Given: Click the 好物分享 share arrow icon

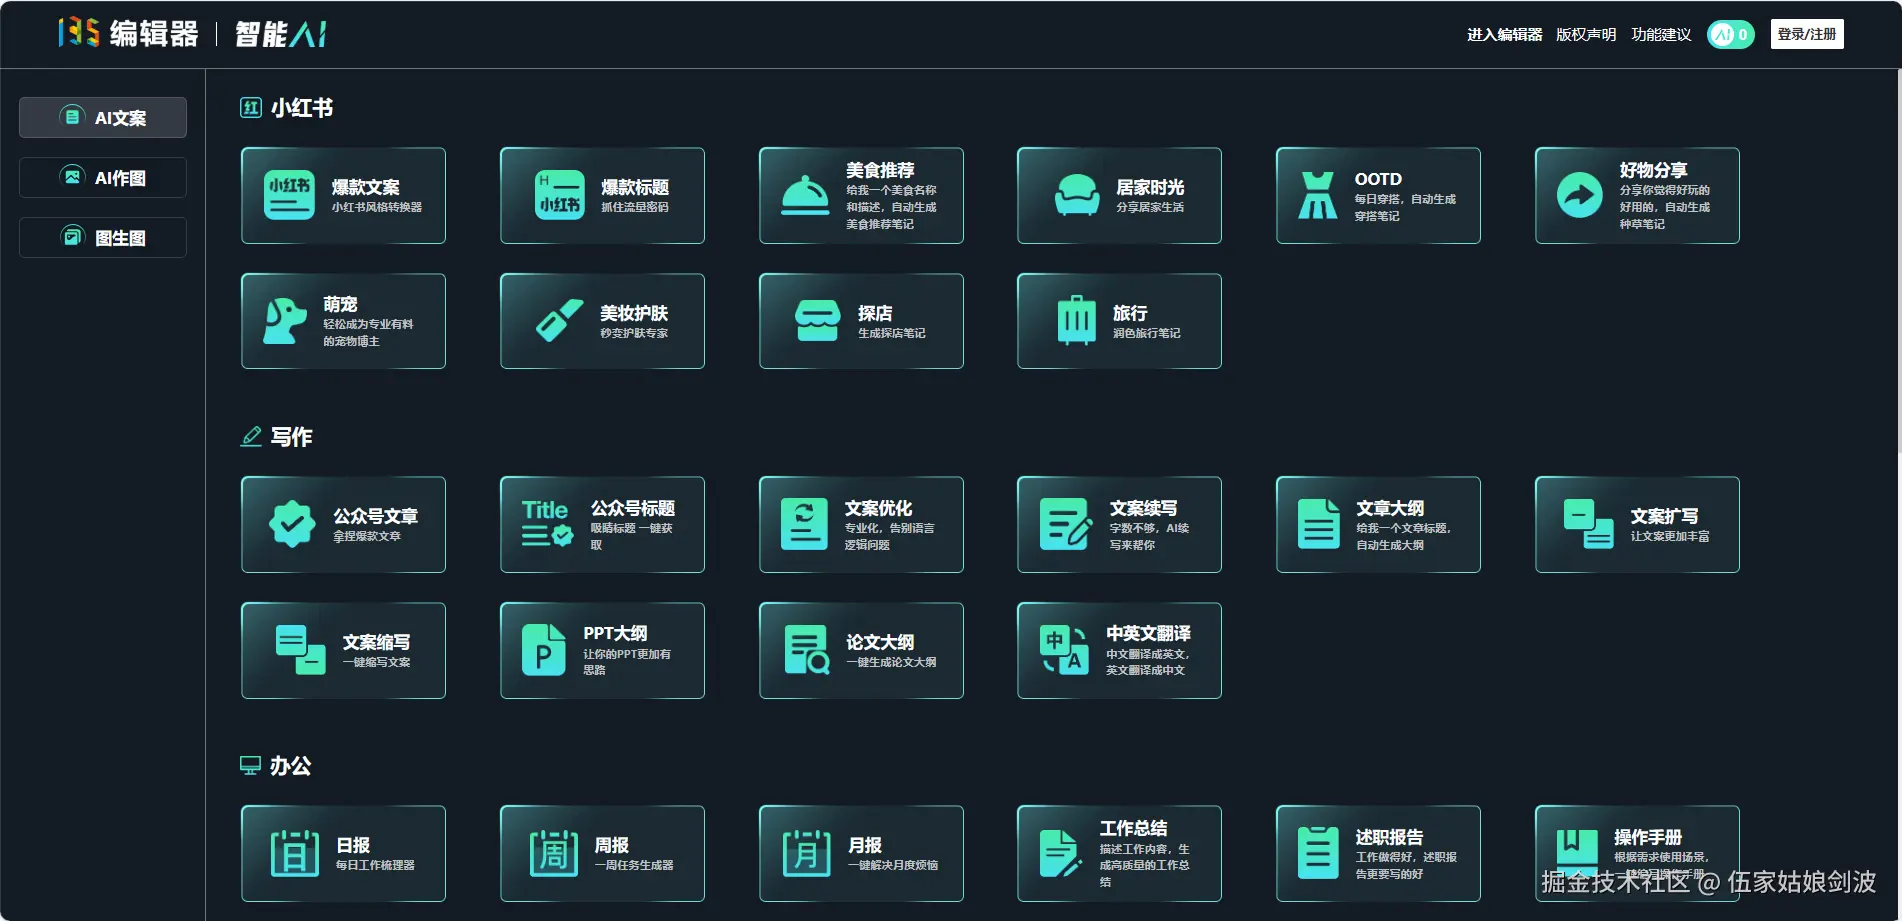Looking at the screenshot, I should 1580,195.
